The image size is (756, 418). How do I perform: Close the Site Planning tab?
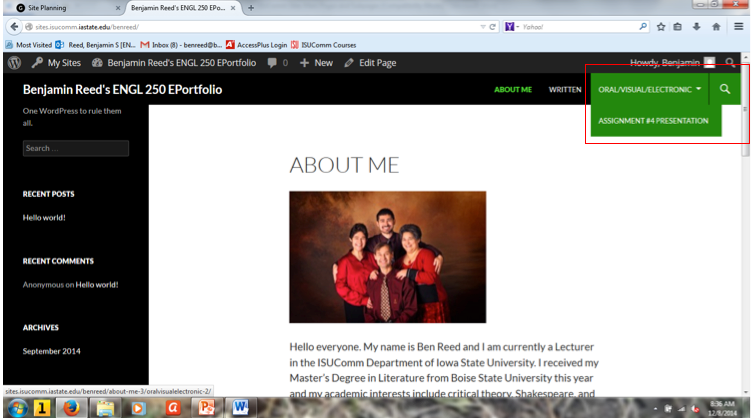coord(118,8)
